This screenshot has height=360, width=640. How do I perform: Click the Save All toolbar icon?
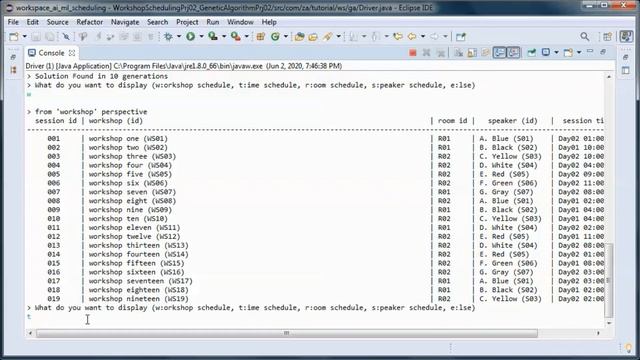point(50,37)
